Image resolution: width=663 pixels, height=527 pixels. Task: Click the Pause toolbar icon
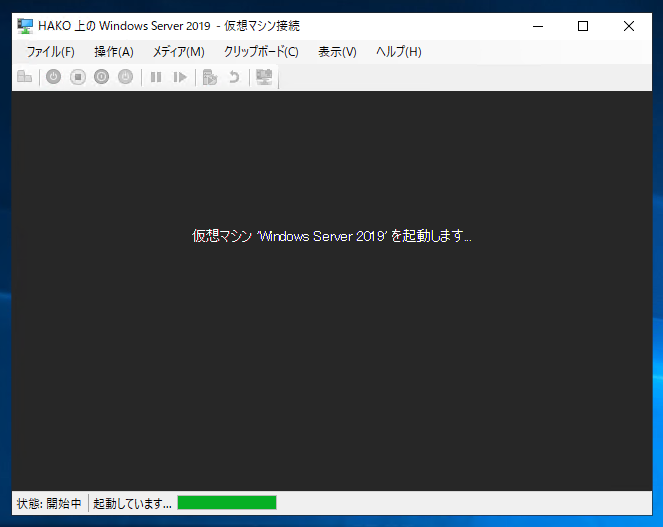point(156,77)
